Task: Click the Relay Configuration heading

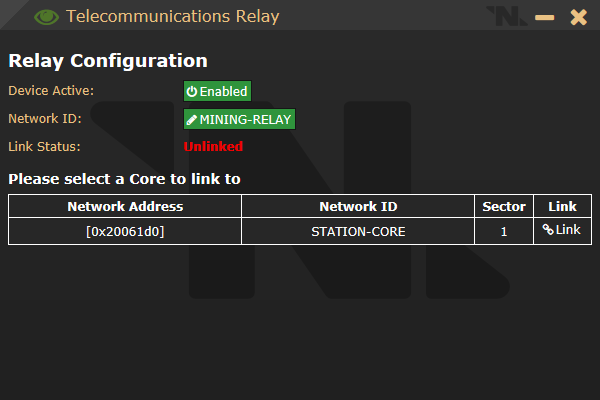Action: (x=108, y=61)
